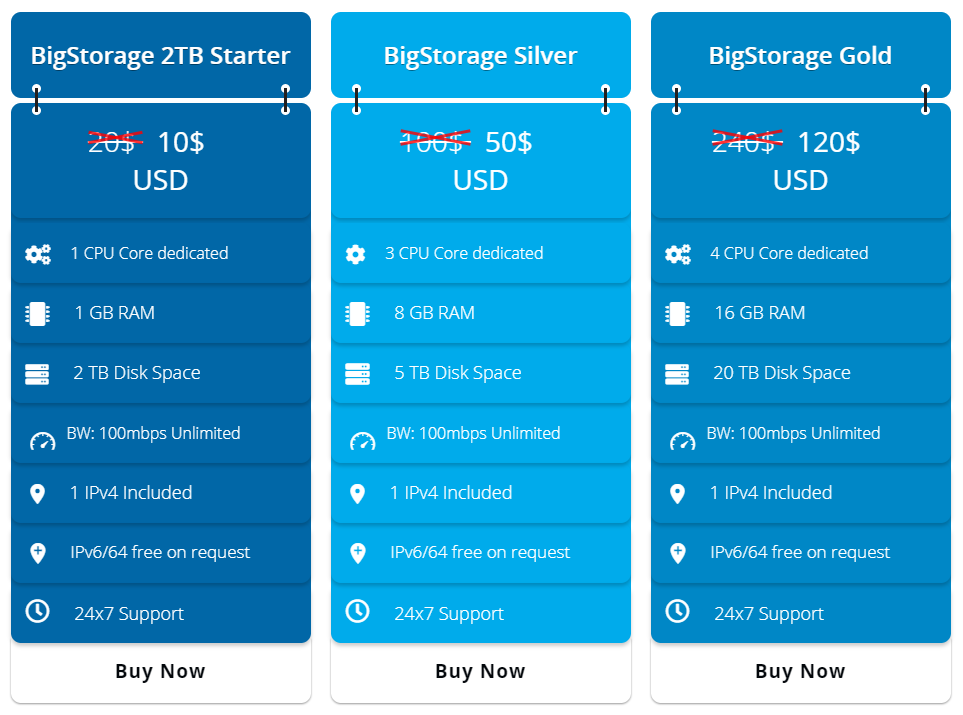Click the disk server icon in the Gold plan

click(677, 374)
